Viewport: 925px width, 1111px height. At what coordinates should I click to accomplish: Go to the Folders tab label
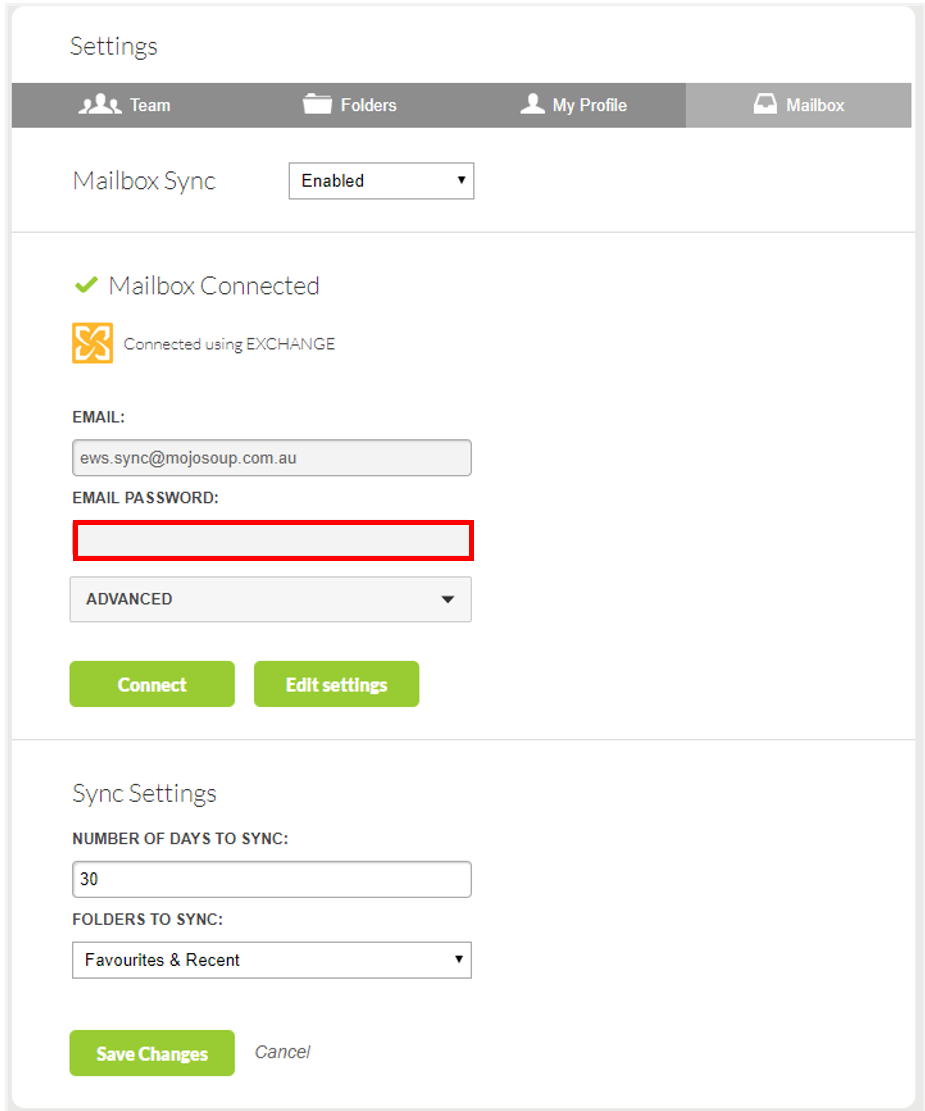(368, 105)
